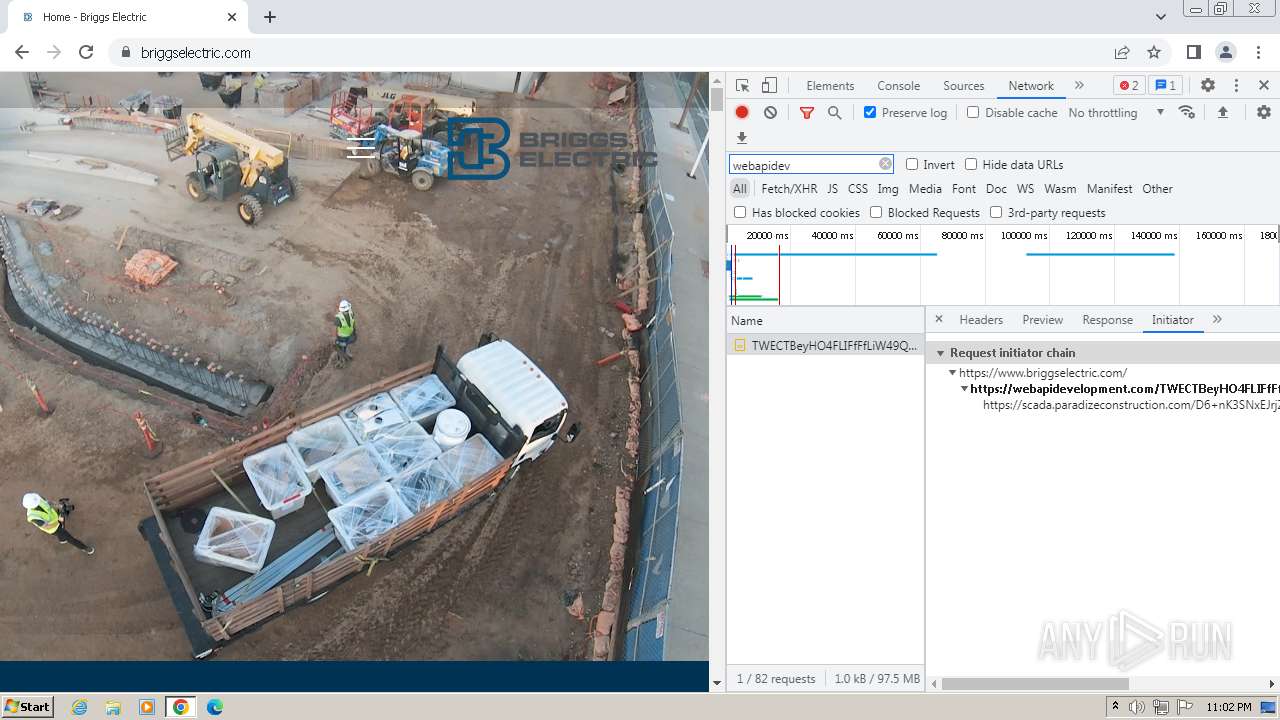Open the site hamburger menu
This screenshot has width=1280, height=720.
[361, 147]
